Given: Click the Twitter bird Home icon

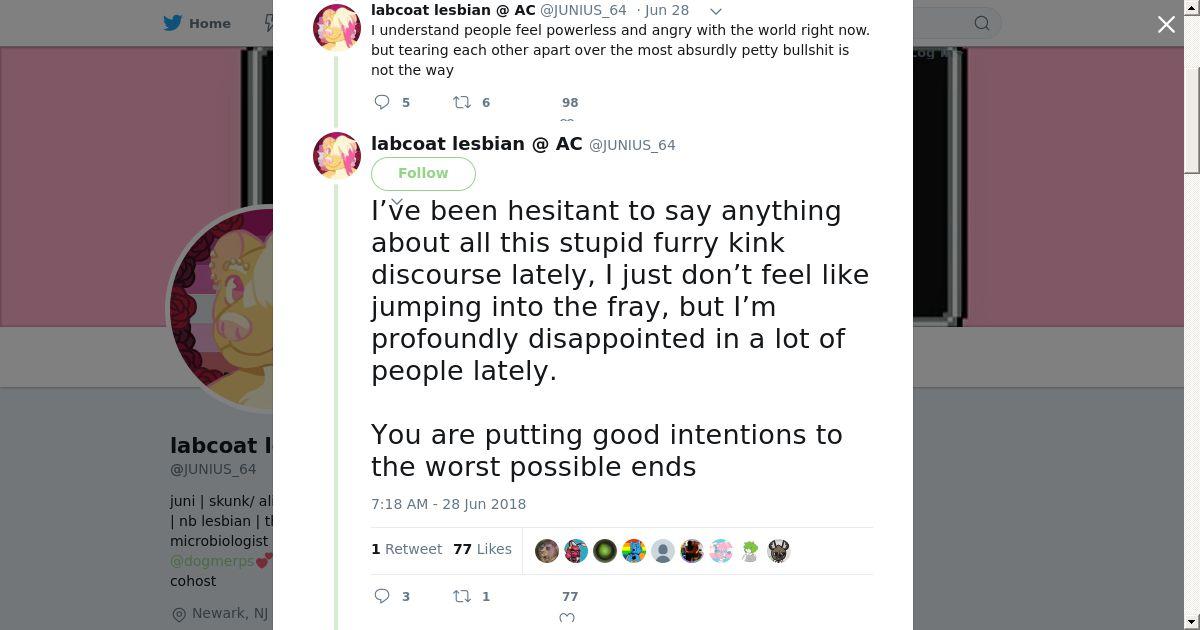Looking at the screenshot, I should pyautogui.click(x=173, y=23).
